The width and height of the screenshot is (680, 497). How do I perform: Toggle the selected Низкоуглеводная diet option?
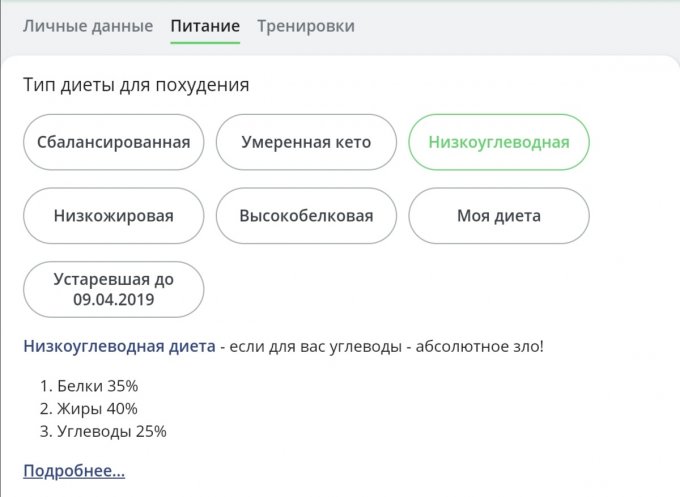tap(499, 142)
